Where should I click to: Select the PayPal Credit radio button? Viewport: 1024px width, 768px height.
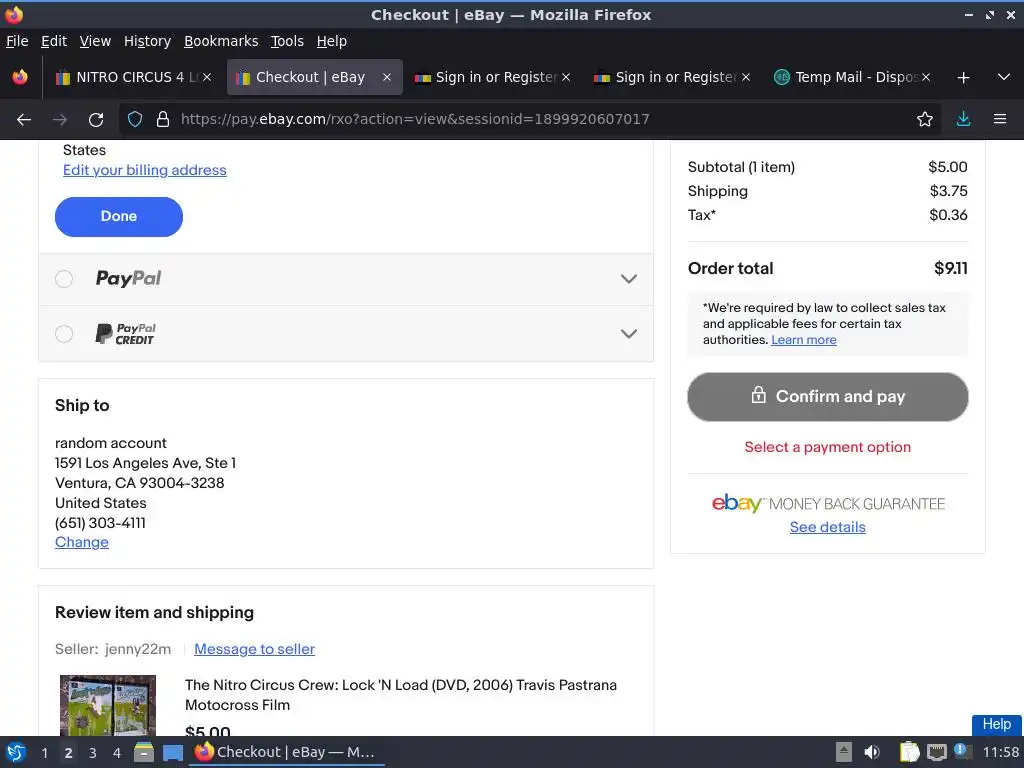[x=64, y=334]
